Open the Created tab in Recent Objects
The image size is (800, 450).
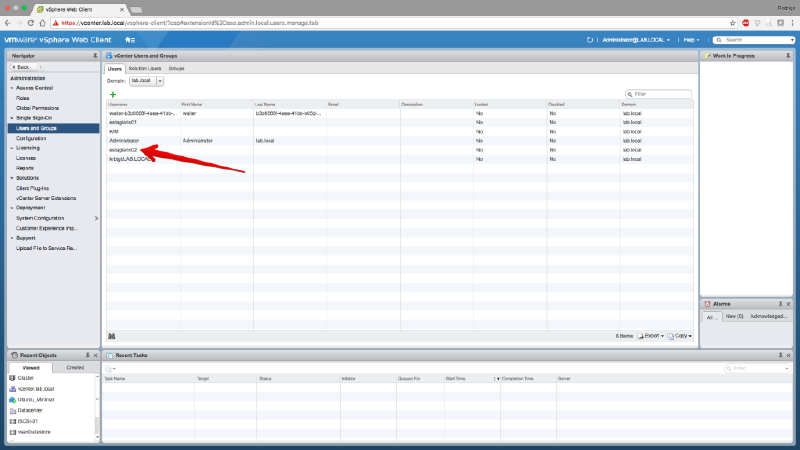point(74,368)
